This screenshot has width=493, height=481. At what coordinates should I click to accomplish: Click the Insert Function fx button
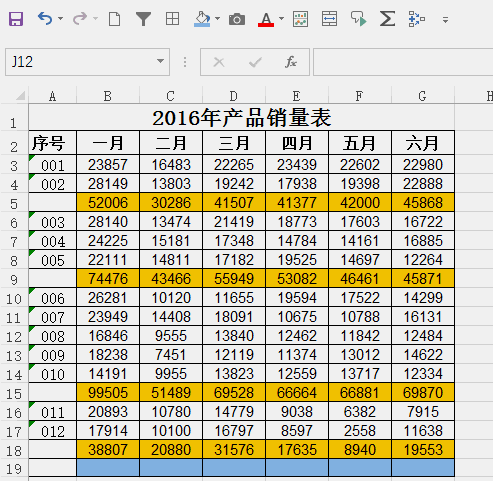point(291,62)
